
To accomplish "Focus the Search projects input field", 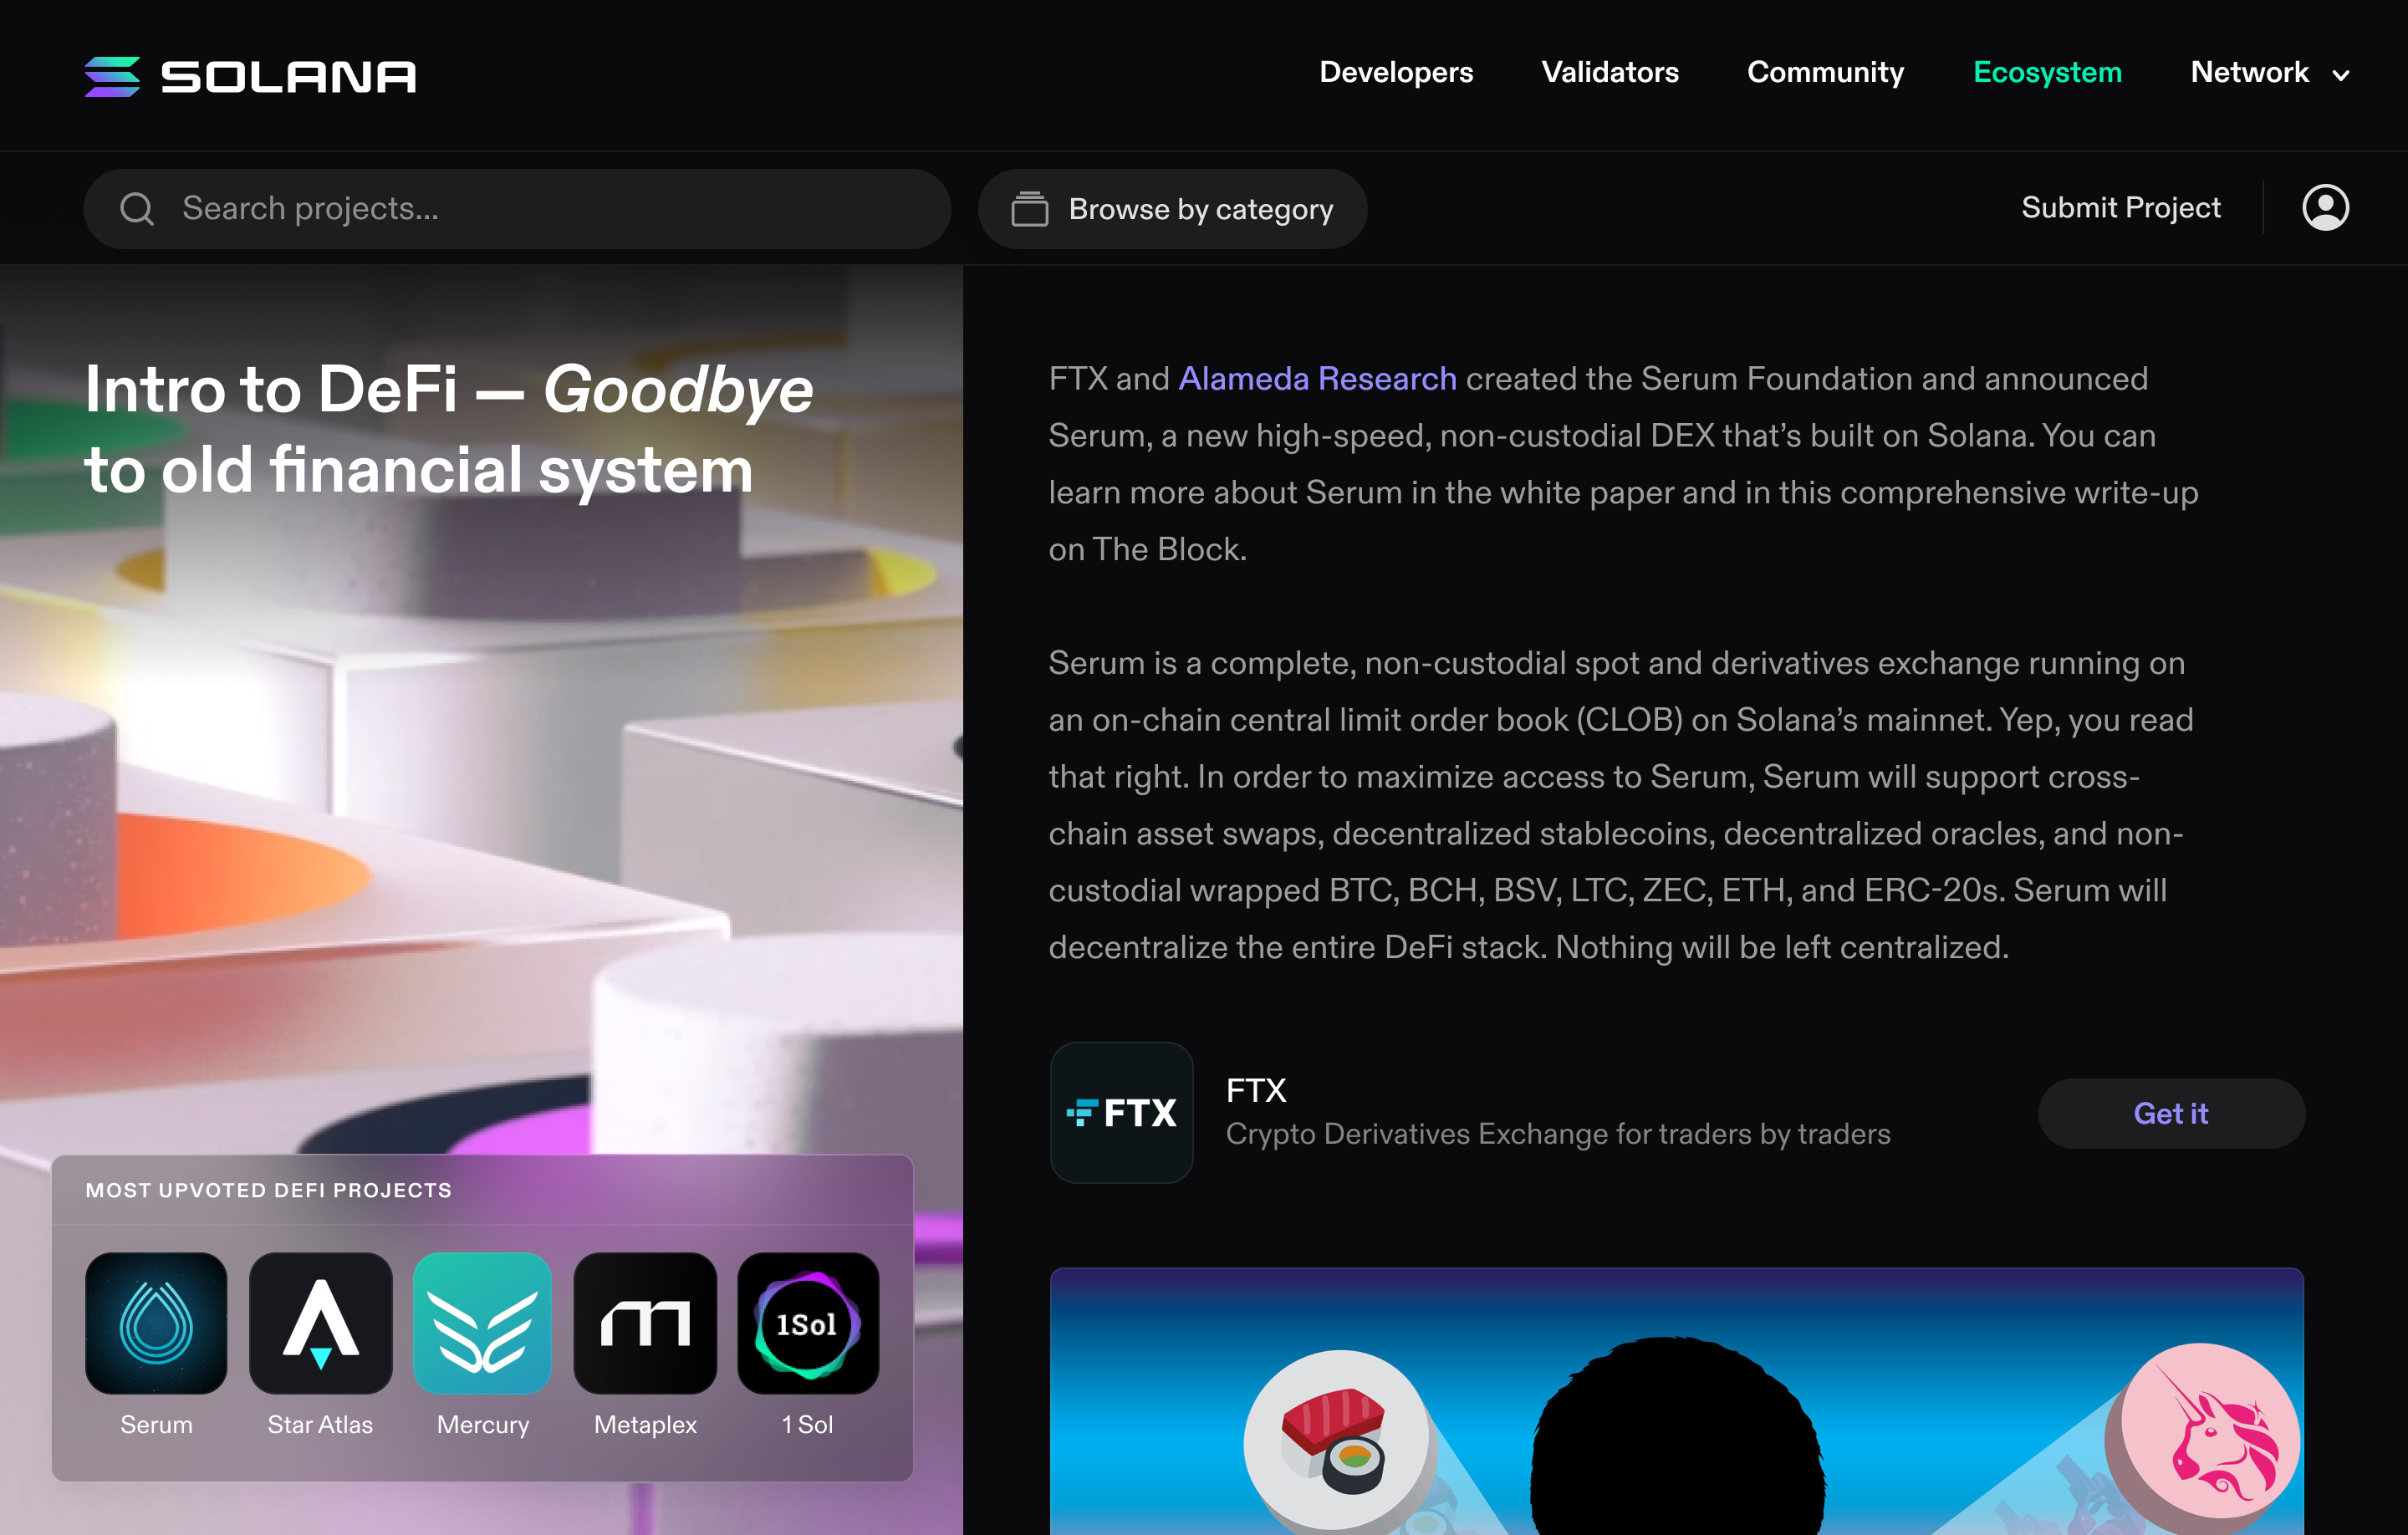I will click(517, 209).
